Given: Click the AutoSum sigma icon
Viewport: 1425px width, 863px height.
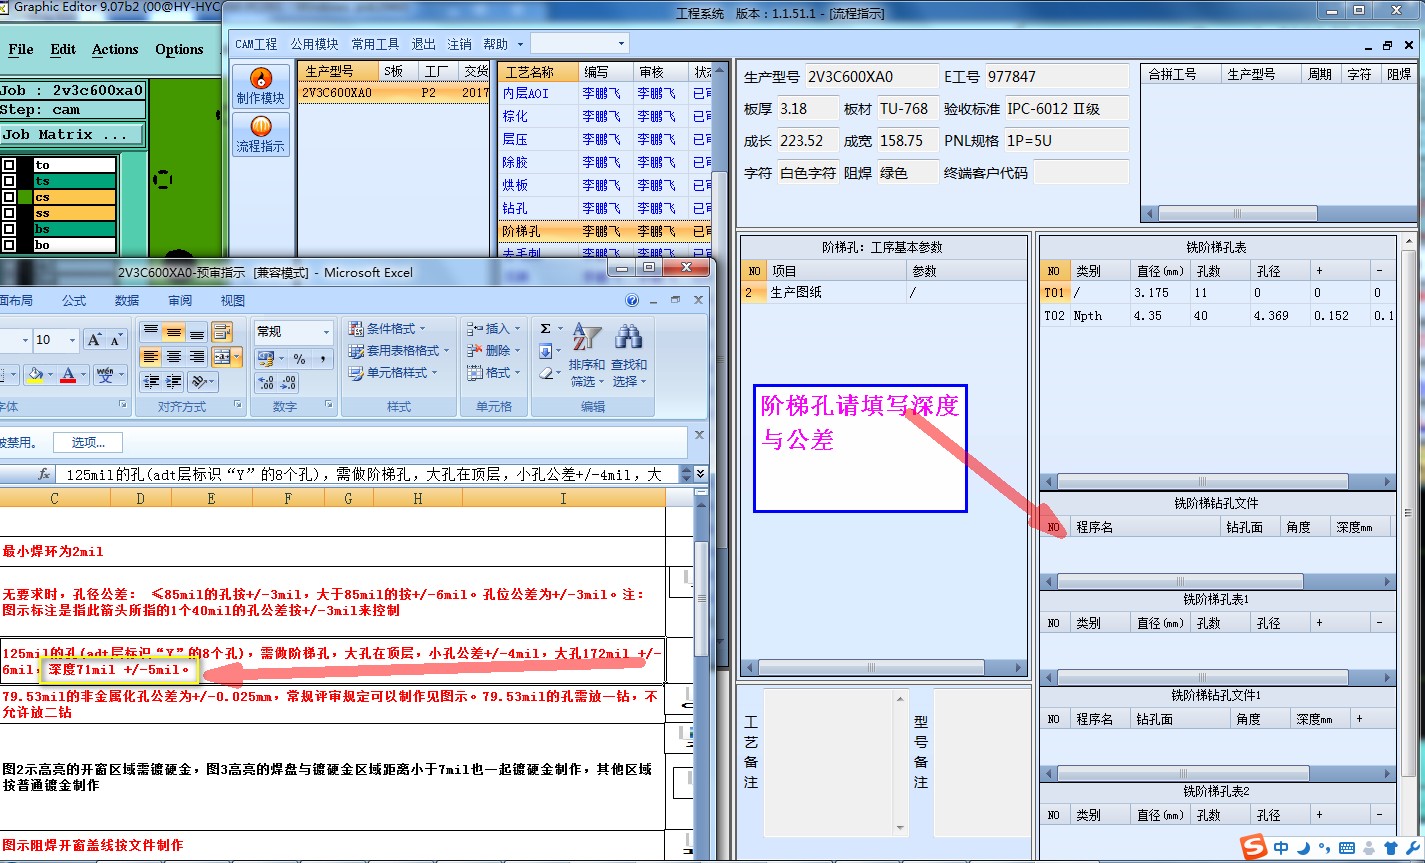Looking at the screenshot, I should [x=546, y=329].
